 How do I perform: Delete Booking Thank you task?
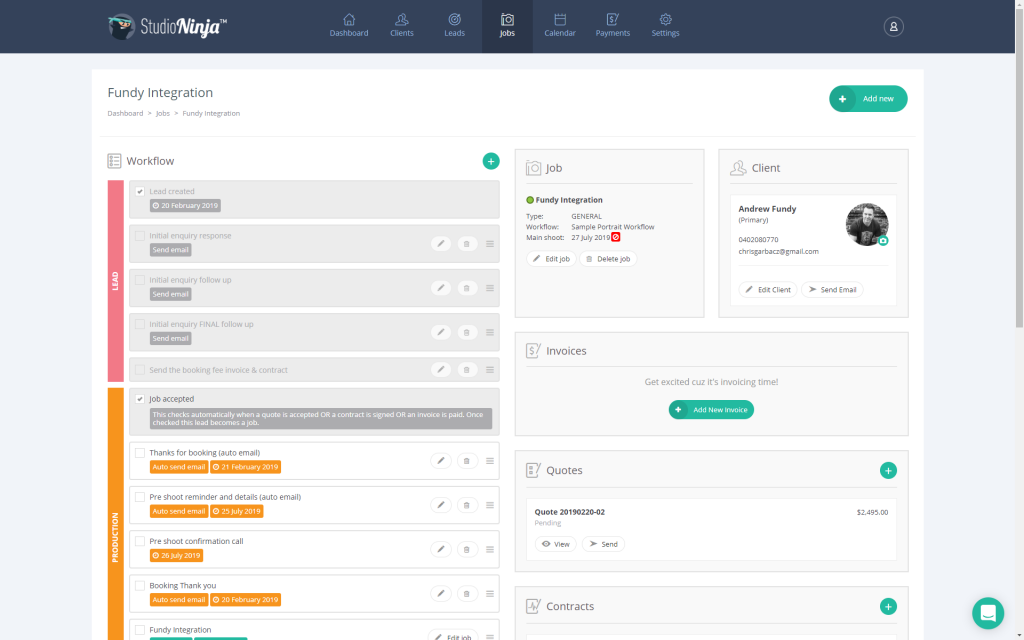coord(466,594)
